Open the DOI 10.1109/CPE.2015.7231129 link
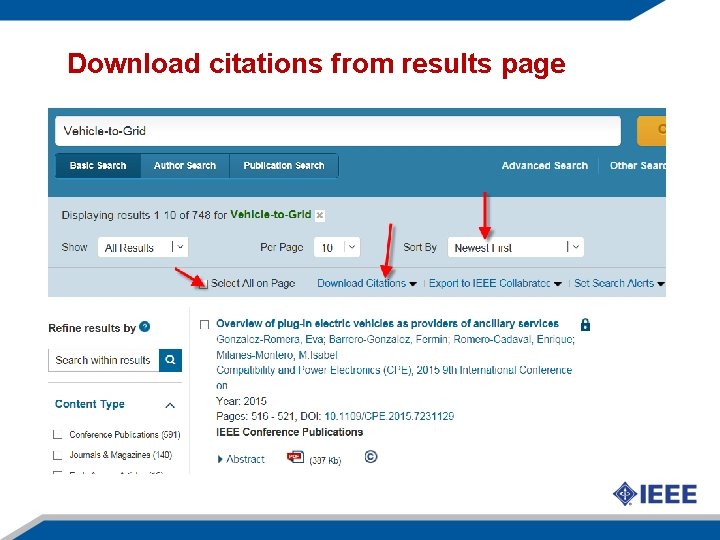 [x=389, y=416]
